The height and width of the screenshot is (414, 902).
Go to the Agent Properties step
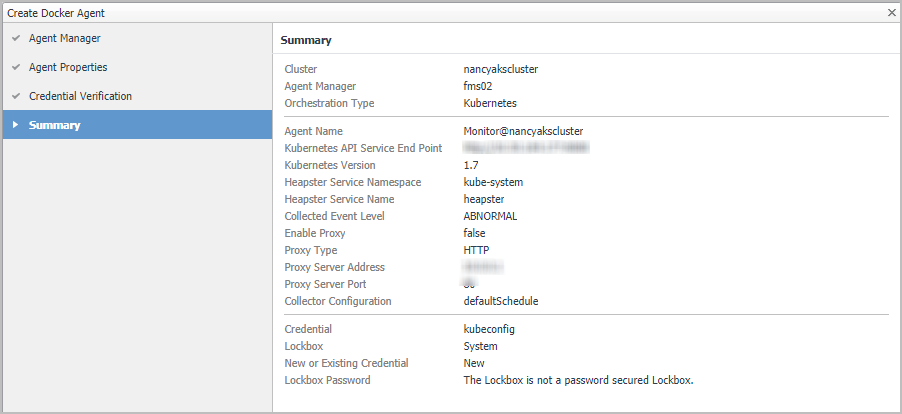[x=68, y=68]
